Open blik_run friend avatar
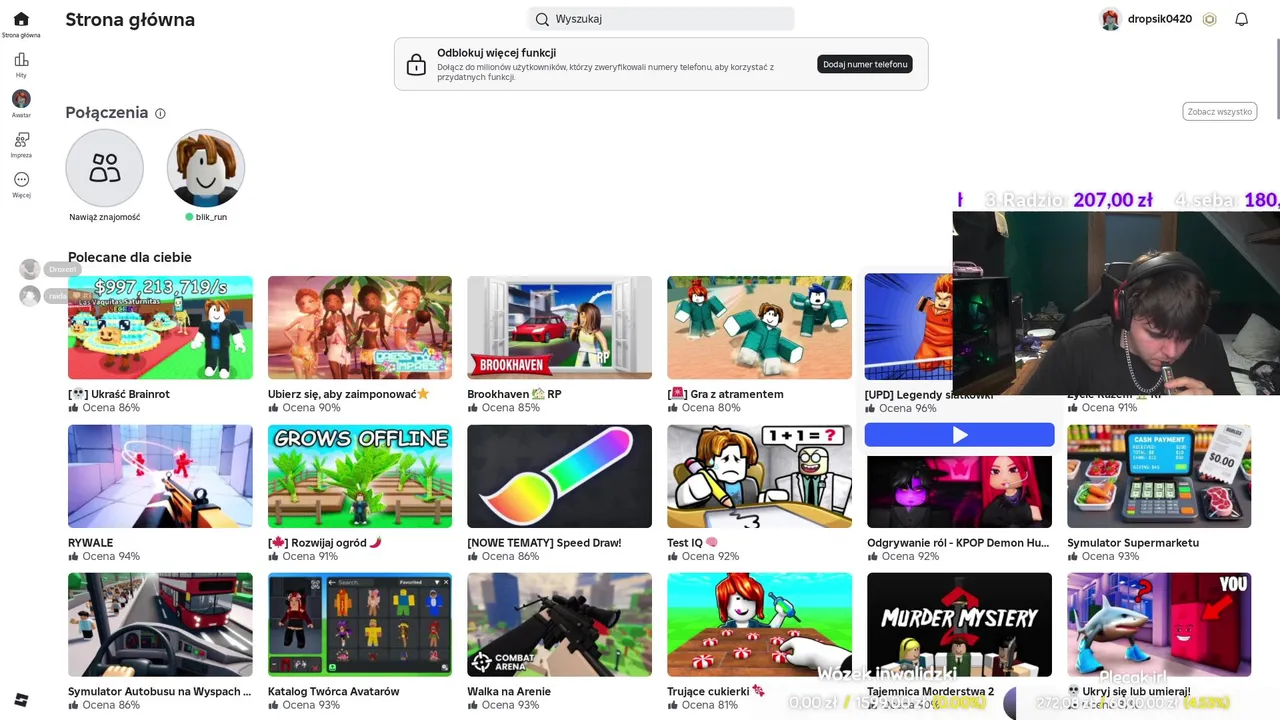The height and width of the screenshot is (720, 1280). [206, 167]
